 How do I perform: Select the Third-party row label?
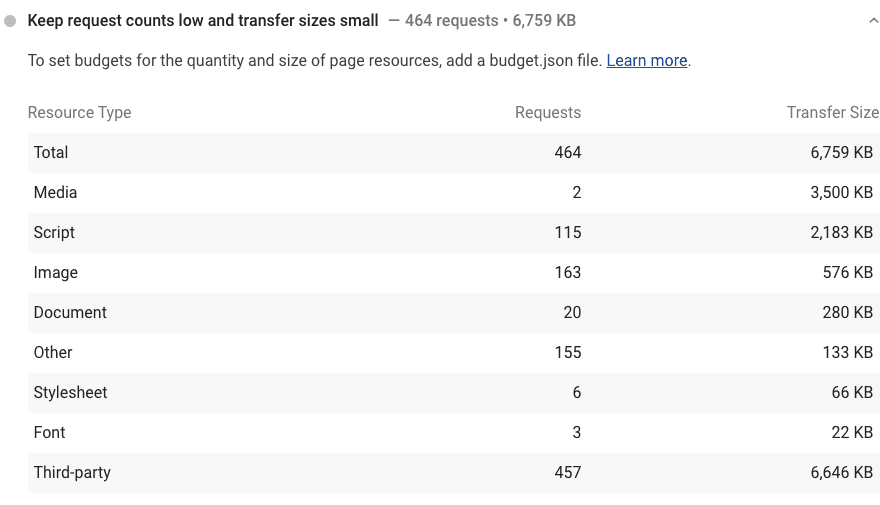pyautogui.click(x=72, y=472)
